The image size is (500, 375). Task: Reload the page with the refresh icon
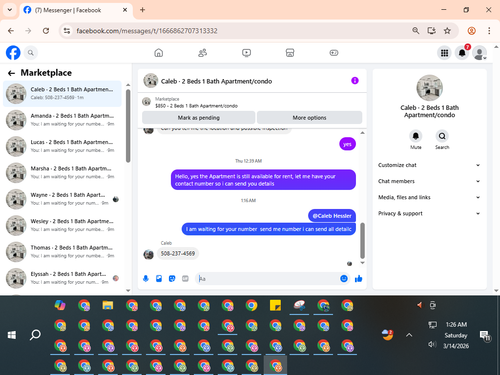46,31
